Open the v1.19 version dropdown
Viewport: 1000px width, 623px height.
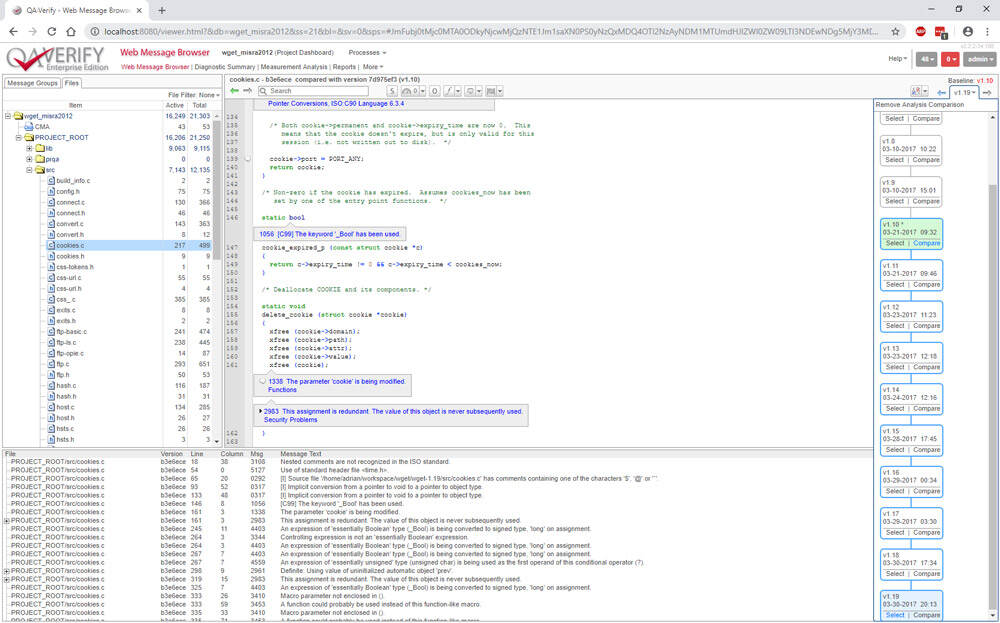coord(962,92)
